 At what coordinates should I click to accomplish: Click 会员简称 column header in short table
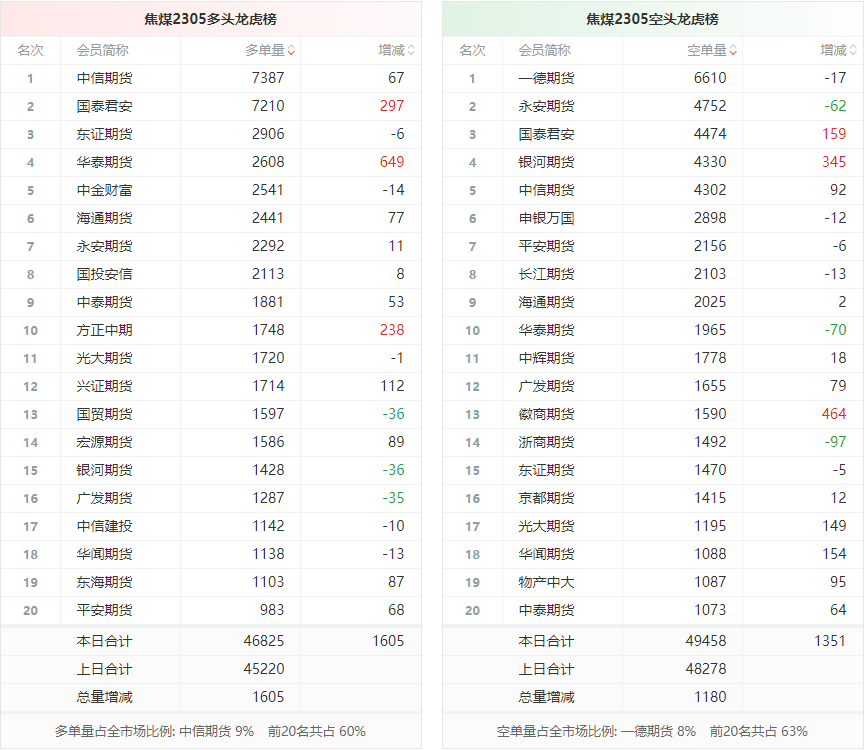pyautogui.click(x=545, y=50)
